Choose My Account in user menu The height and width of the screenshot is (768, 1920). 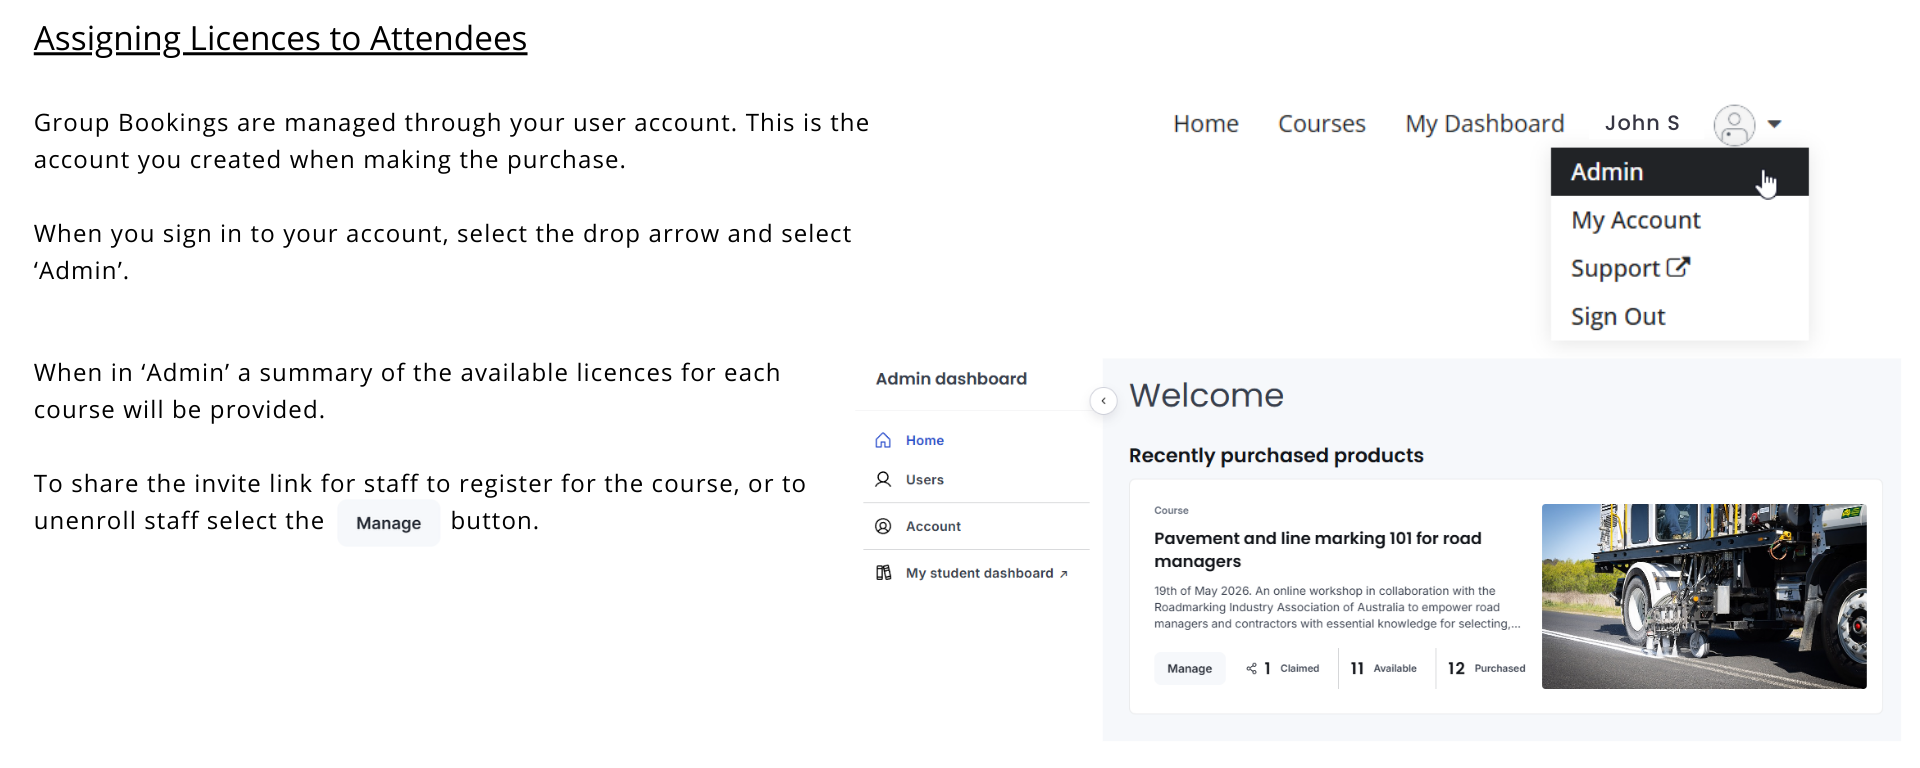1635,220
